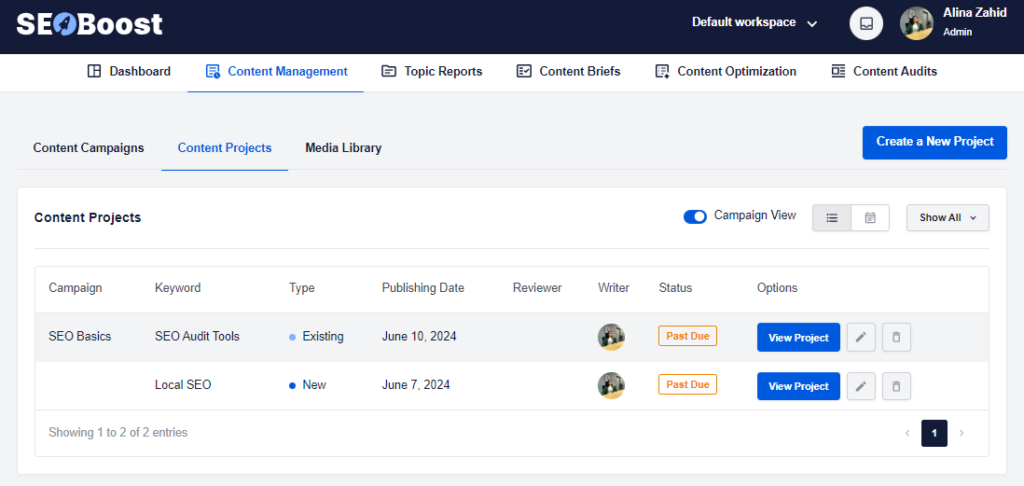Click the SEOBoost logo
This screenshot has height=486, width=1024.
(89, 24)
